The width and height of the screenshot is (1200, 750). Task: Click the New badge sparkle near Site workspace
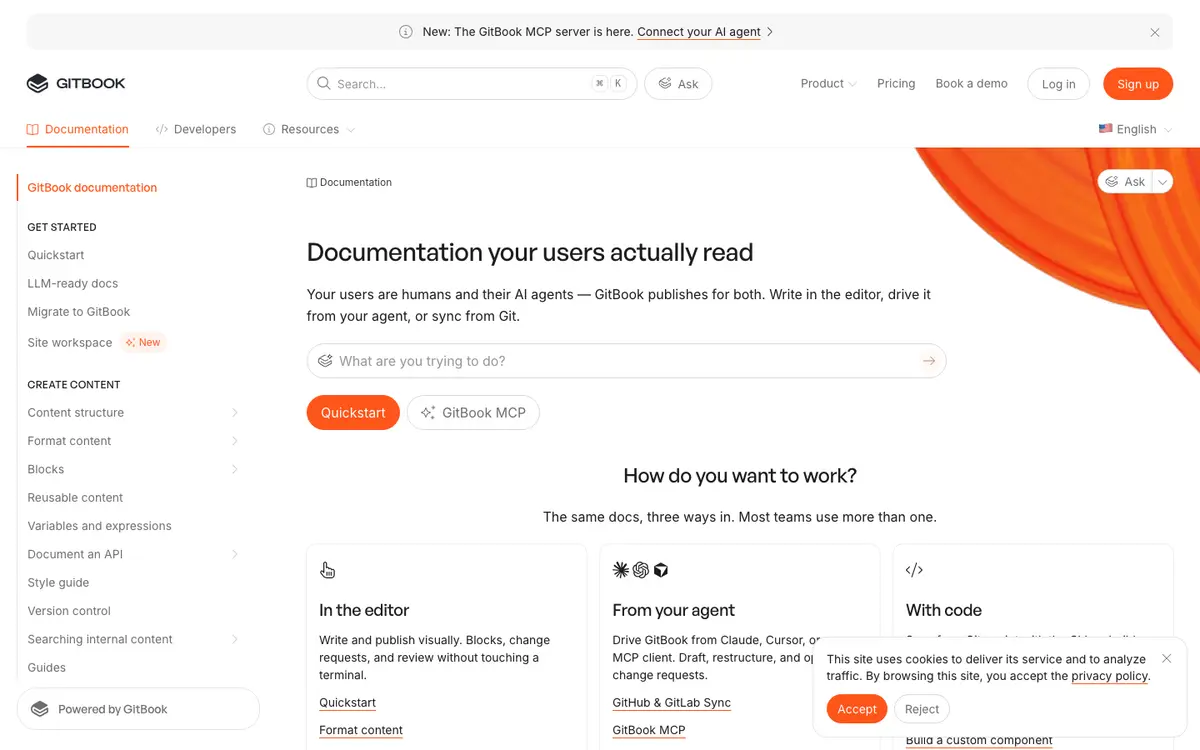click(130, 342)
